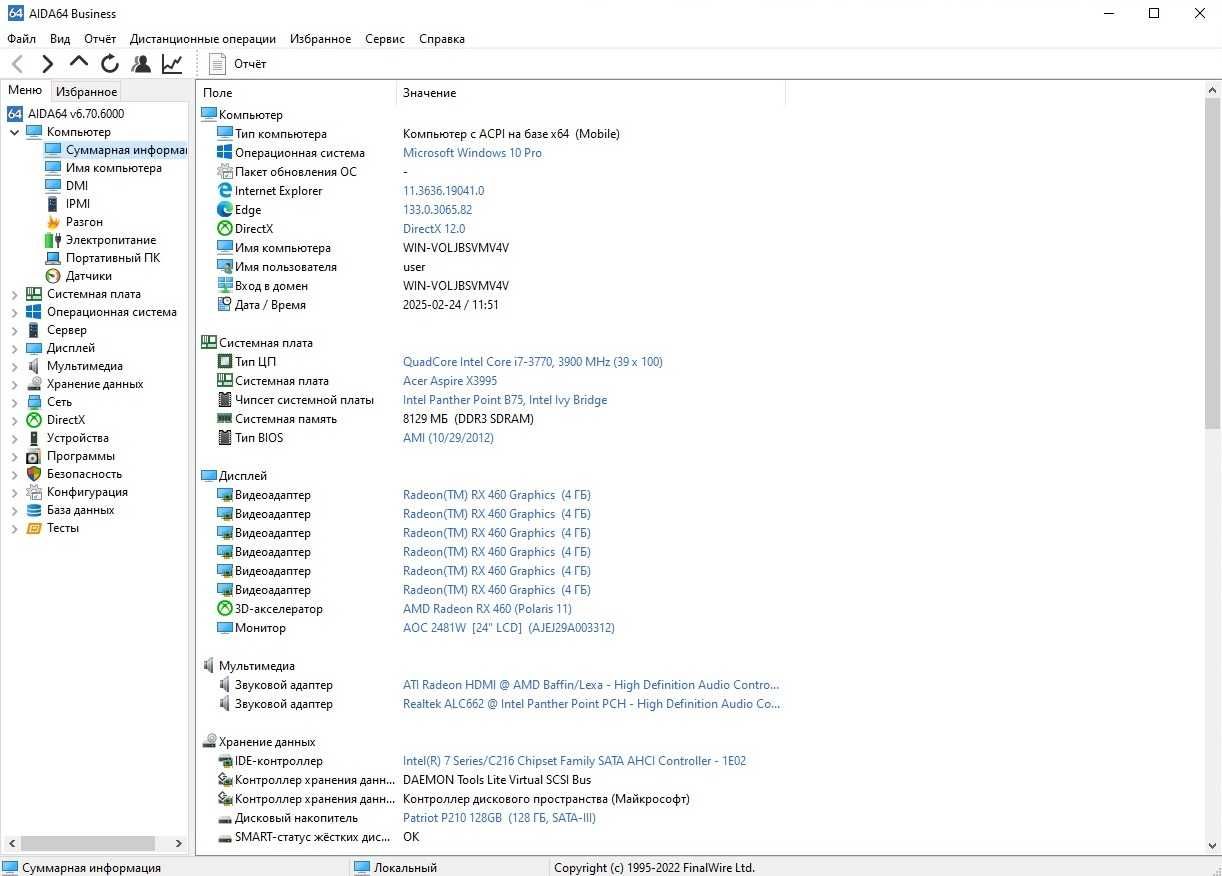Click the sidebar horizontal scrollbar right arrow
The width and height of the screenshot is (1222, 876).
point(179,843)
